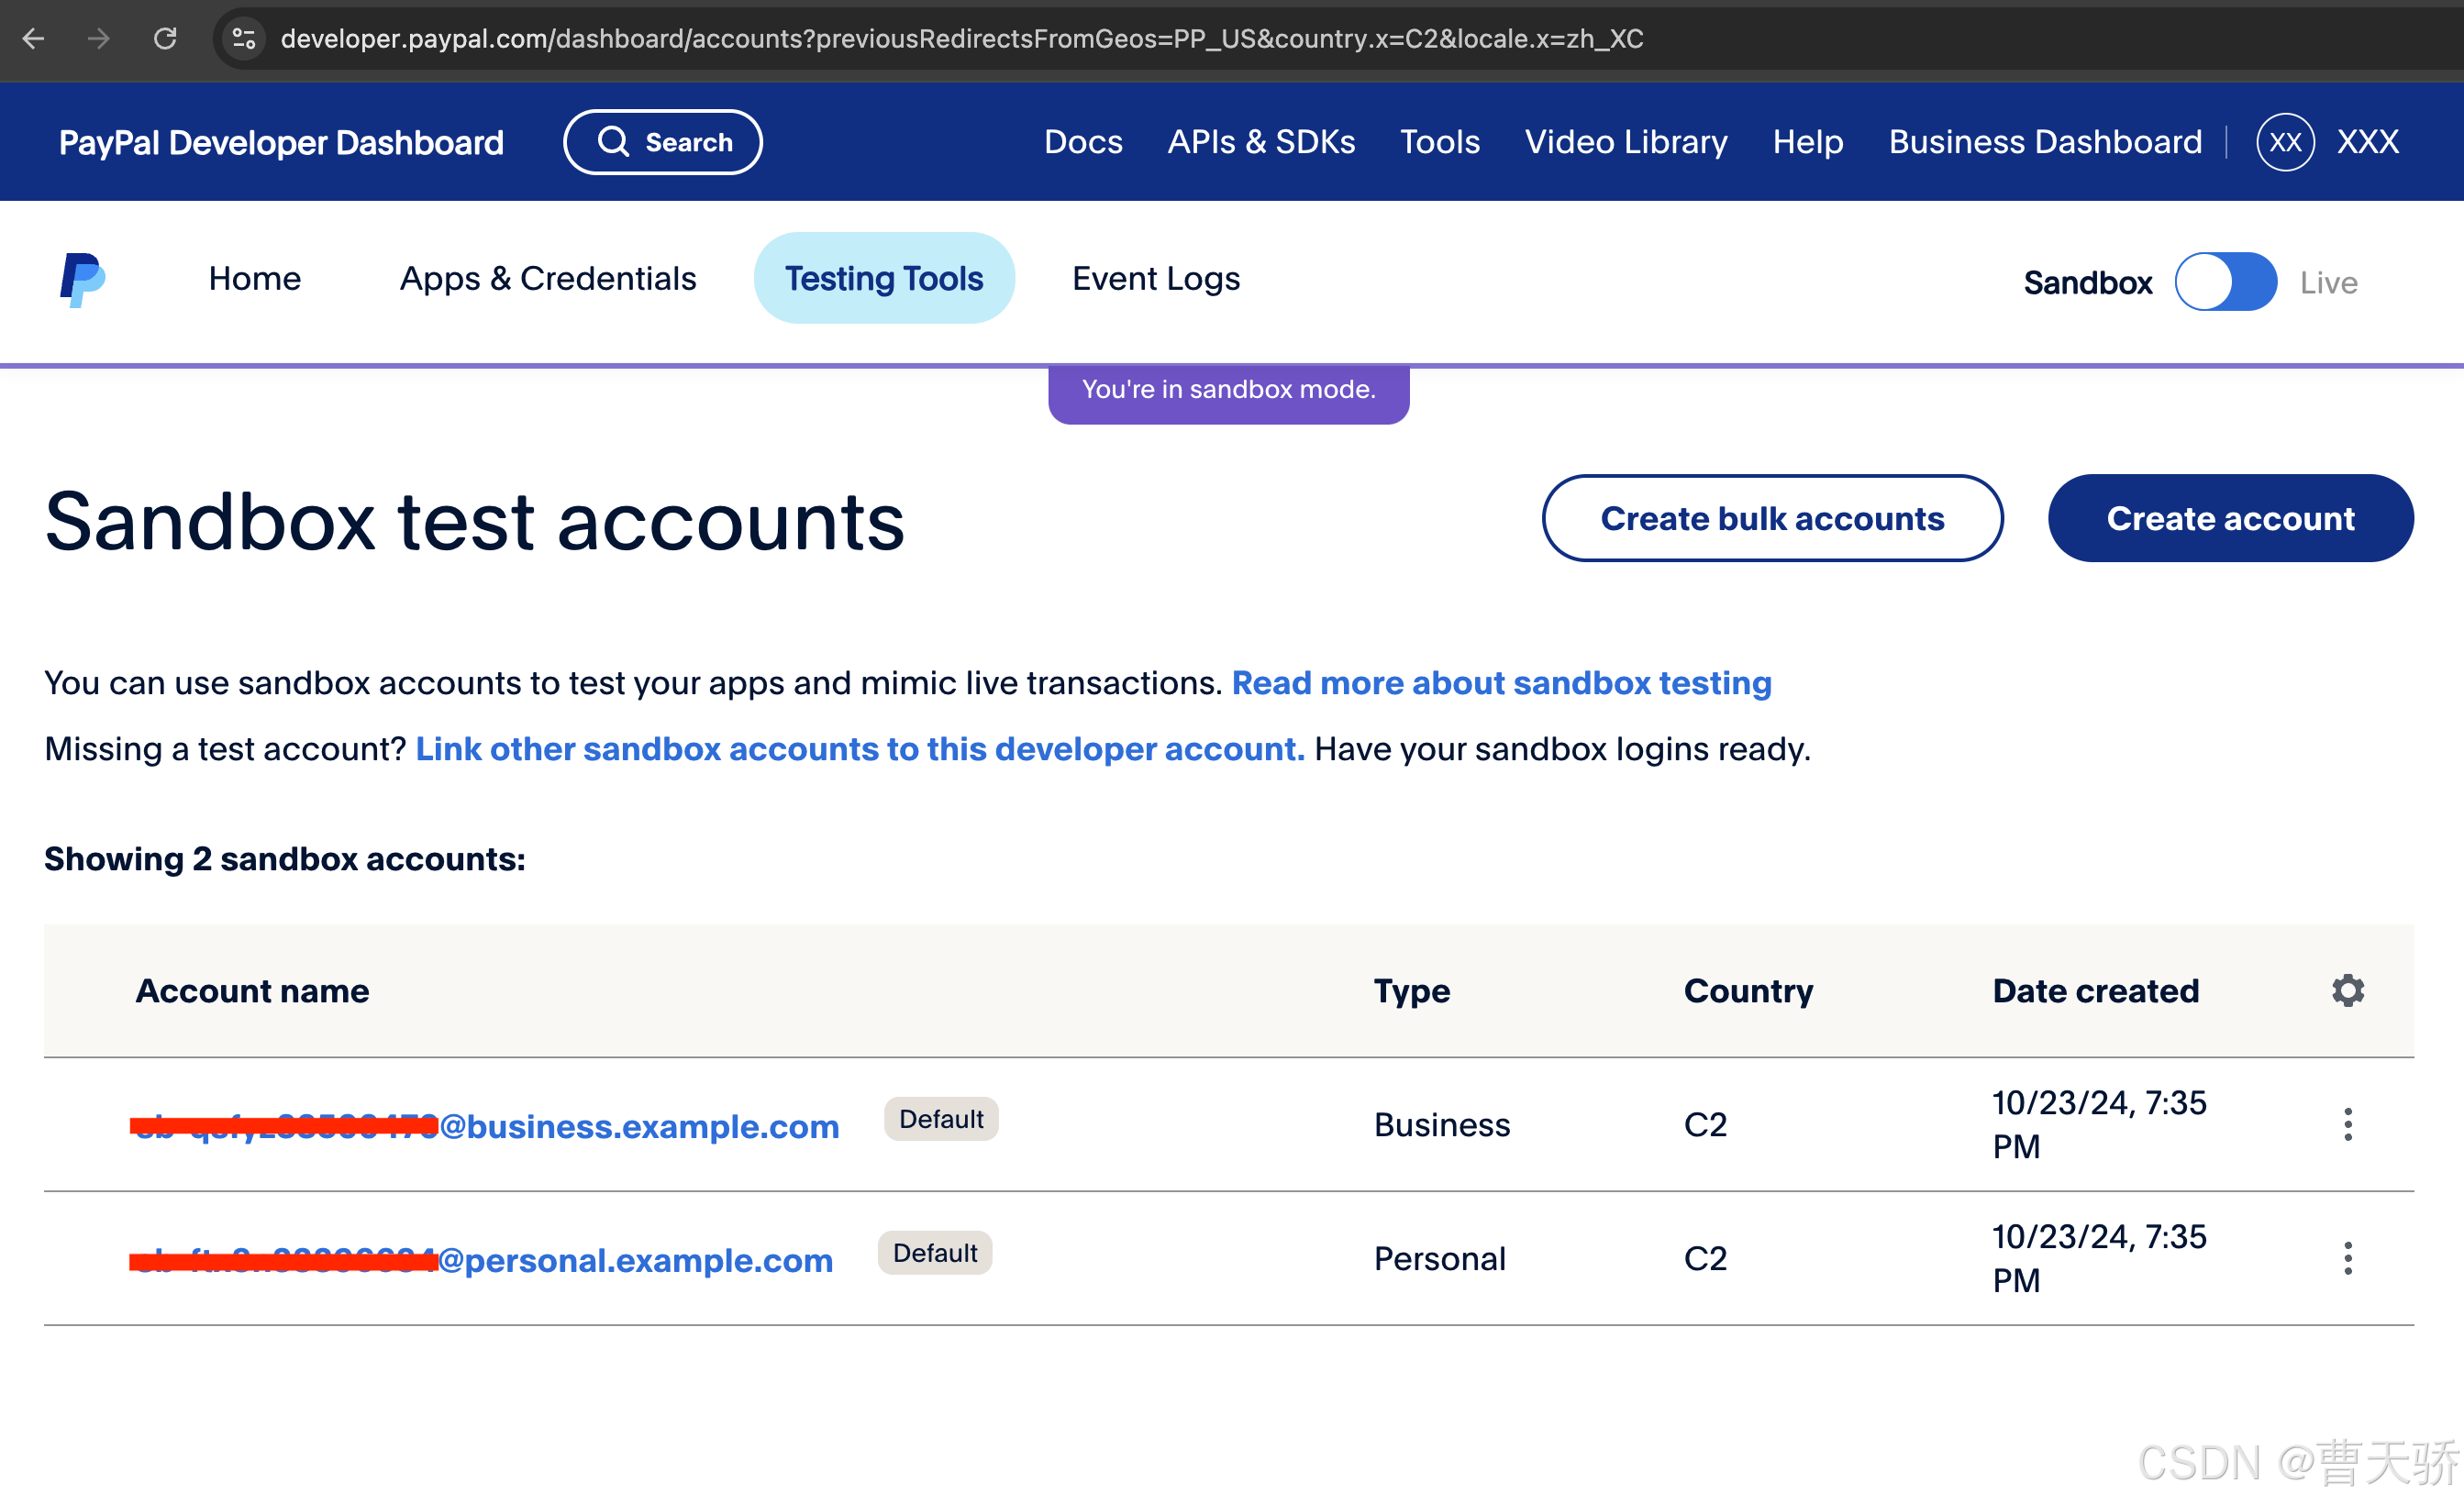
Task: Open Read more about sandbox testing link
Action: point(1501,683)
